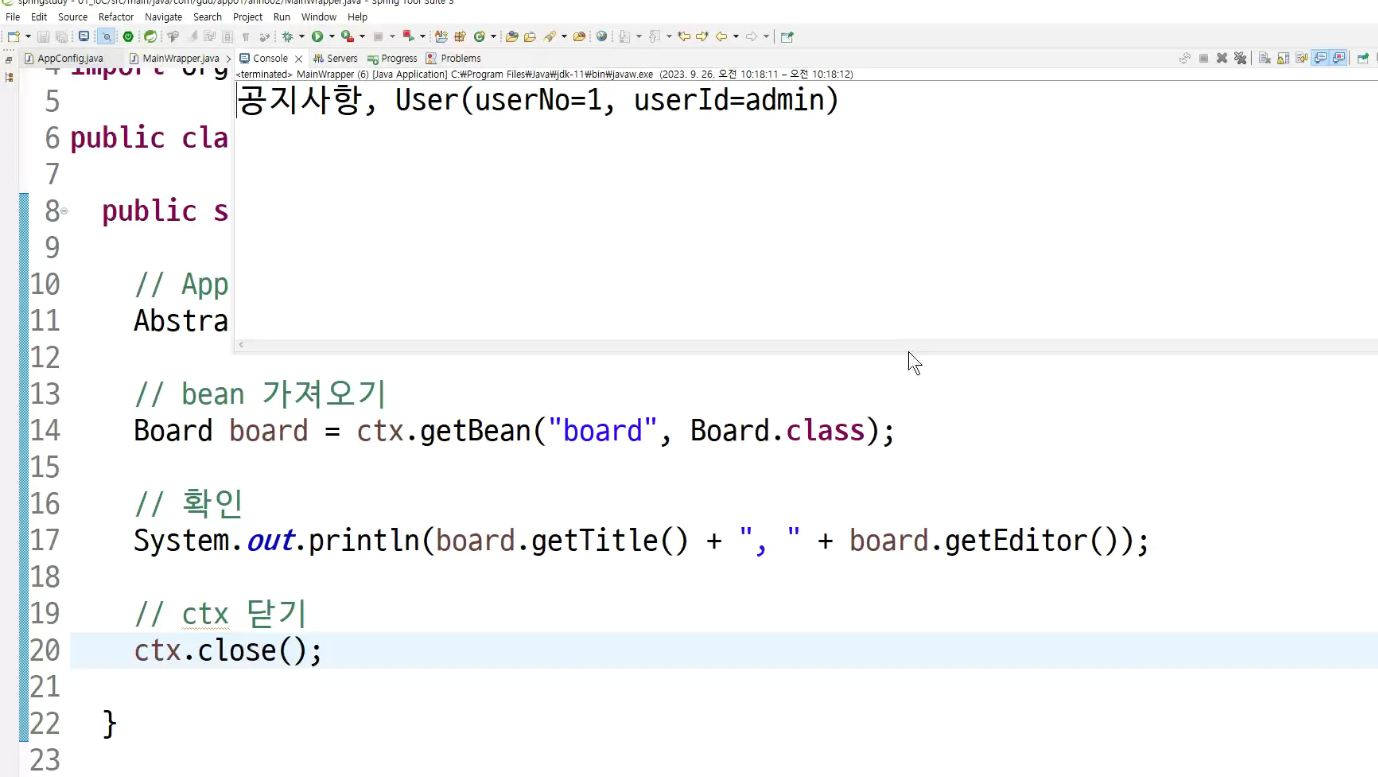Screen dimensions: 1378x777
Task: Click the Clear Console icon
Action: coord(1264,59)
